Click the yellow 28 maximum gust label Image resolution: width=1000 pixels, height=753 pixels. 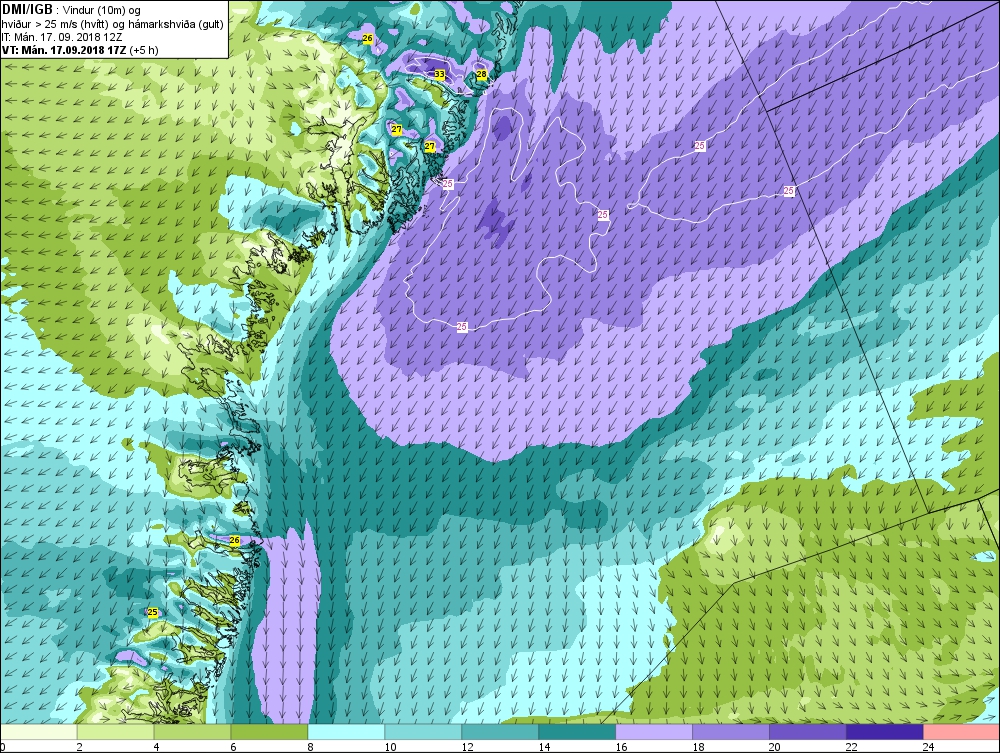pyautogui.click(x=482, y=75)
